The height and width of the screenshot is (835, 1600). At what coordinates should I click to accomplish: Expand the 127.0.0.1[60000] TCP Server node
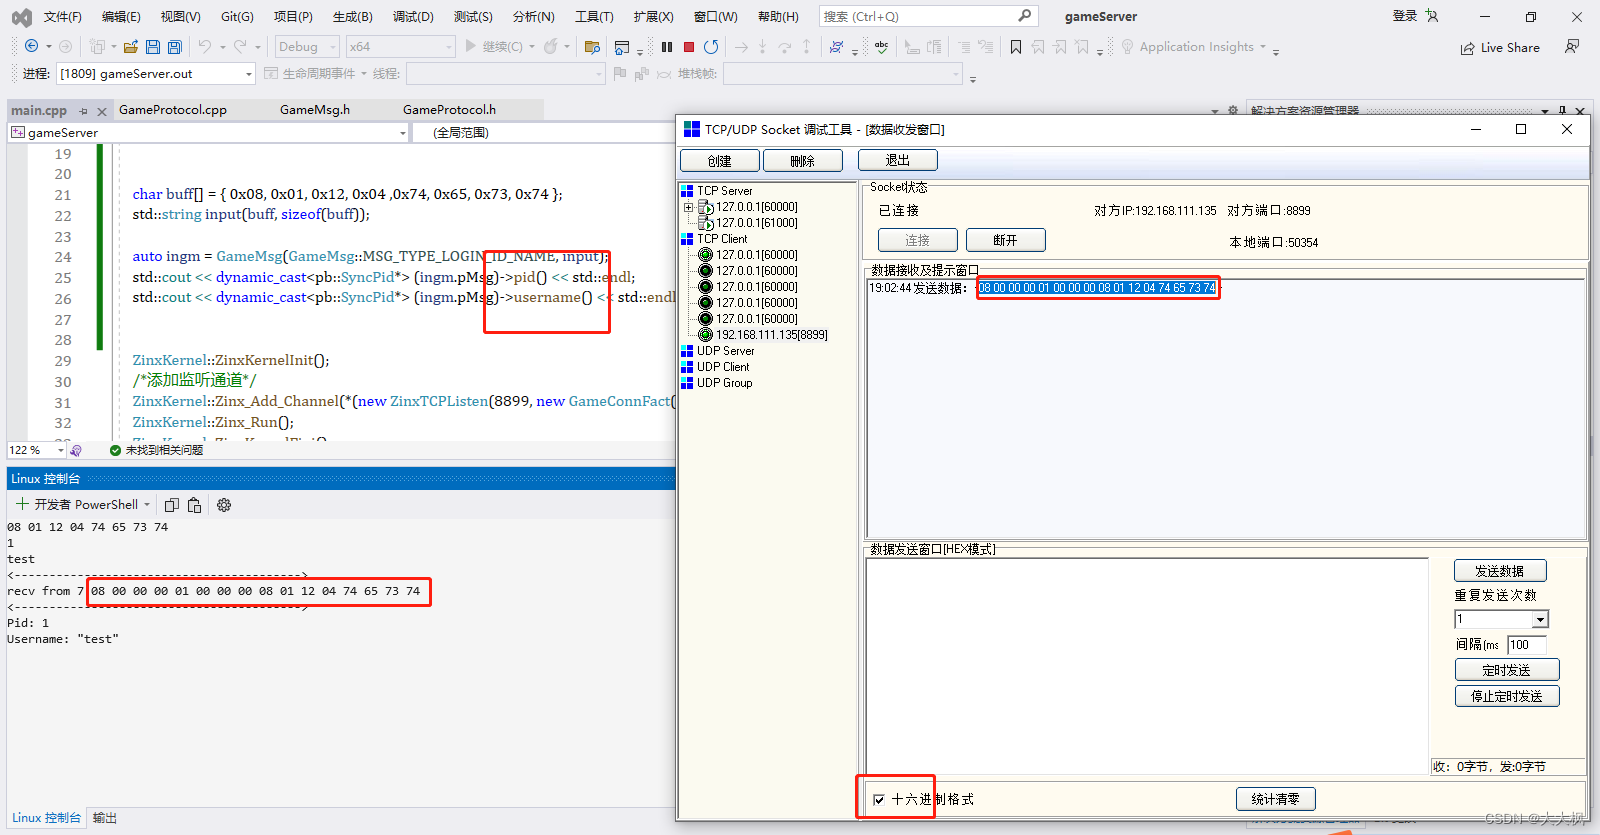click(688, 207)
